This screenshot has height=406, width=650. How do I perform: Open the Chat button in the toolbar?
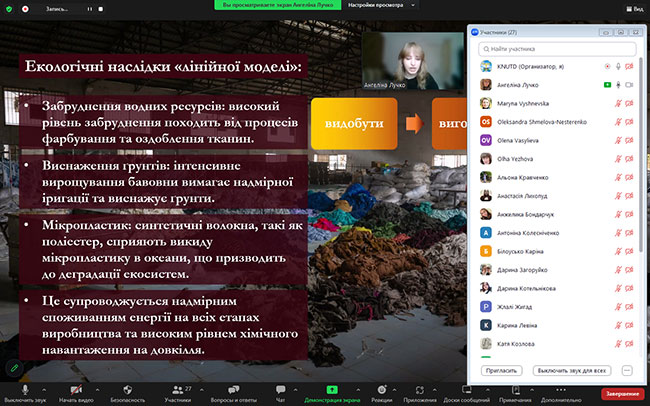pos(280,388)
